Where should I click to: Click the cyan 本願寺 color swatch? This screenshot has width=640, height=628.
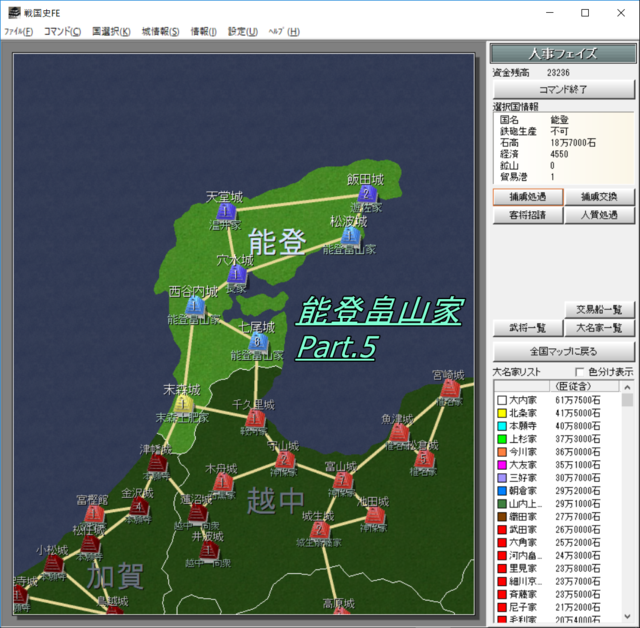[502, 426]
